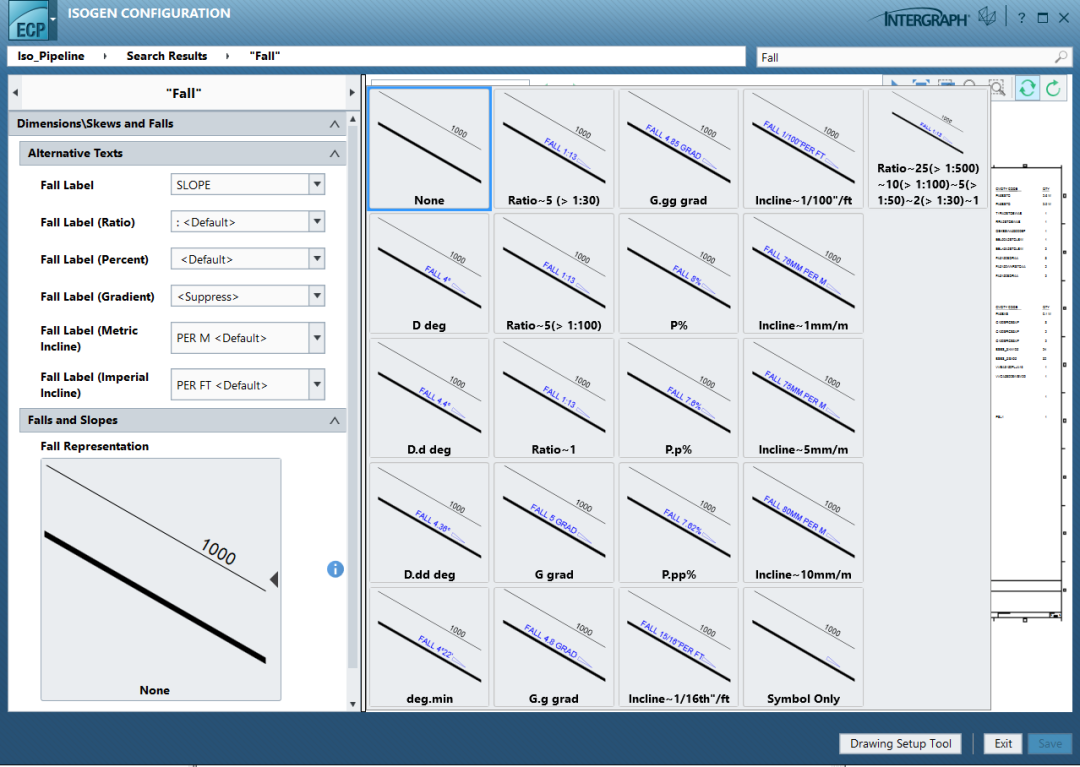Open the Drawing Setup Tool
The height and width of the screenshot is (767, 1080).
900,744
